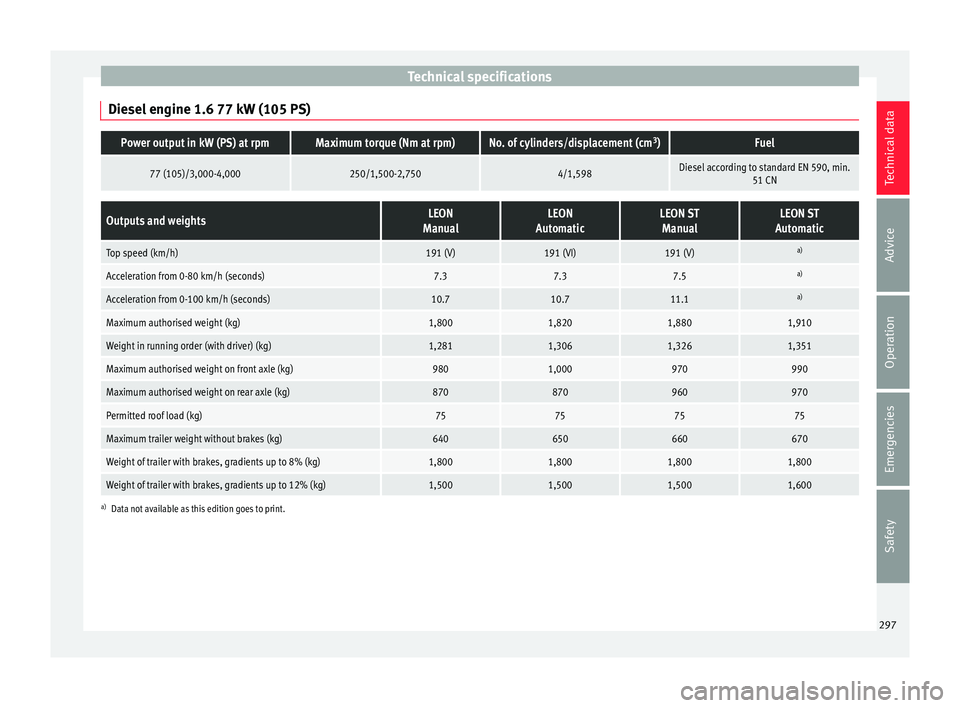
Task: Open the Safety side tab
Action: [892, 536]
